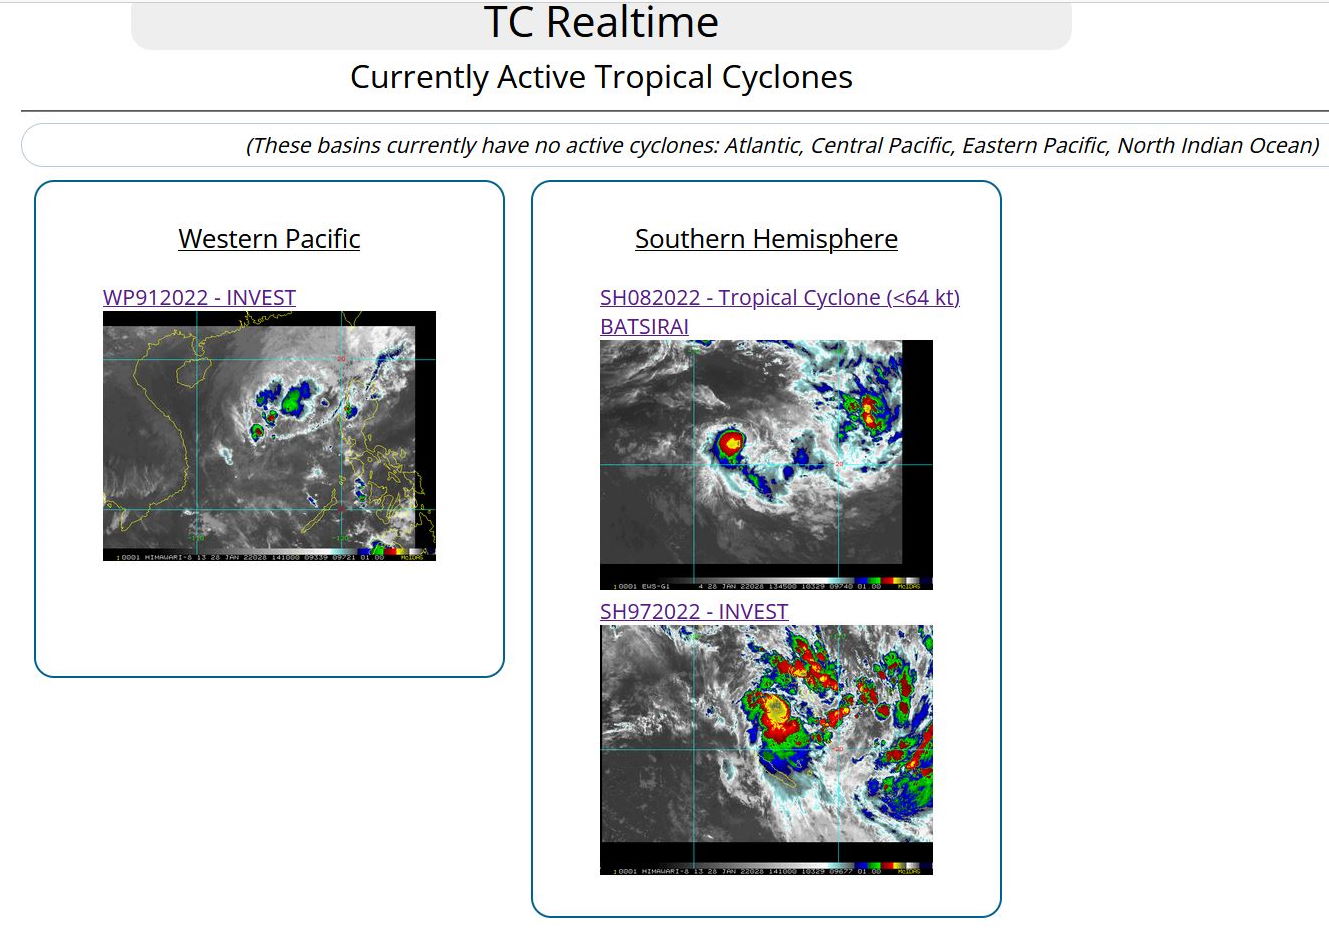1329x929 pixels.
Task: Open the WP912022 - INVEST link
Action: pyautogui.click(x=199, y=297)
